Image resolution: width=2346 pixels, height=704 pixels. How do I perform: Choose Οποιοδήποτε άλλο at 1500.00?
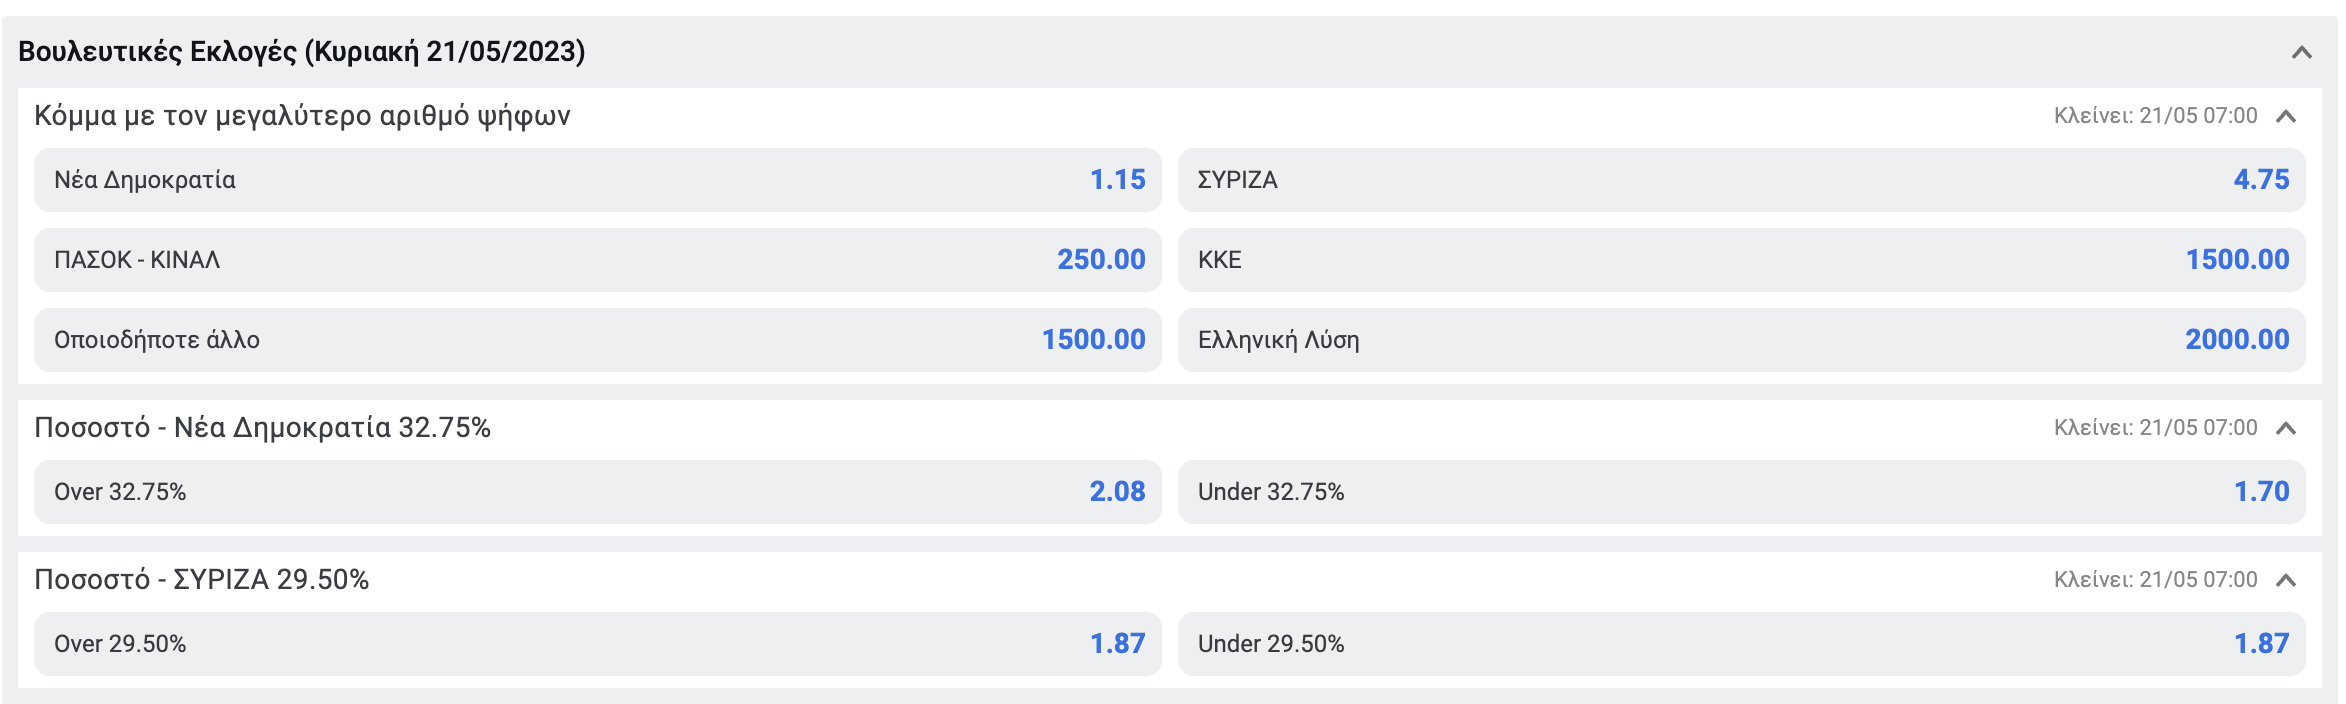coord(598,340)
